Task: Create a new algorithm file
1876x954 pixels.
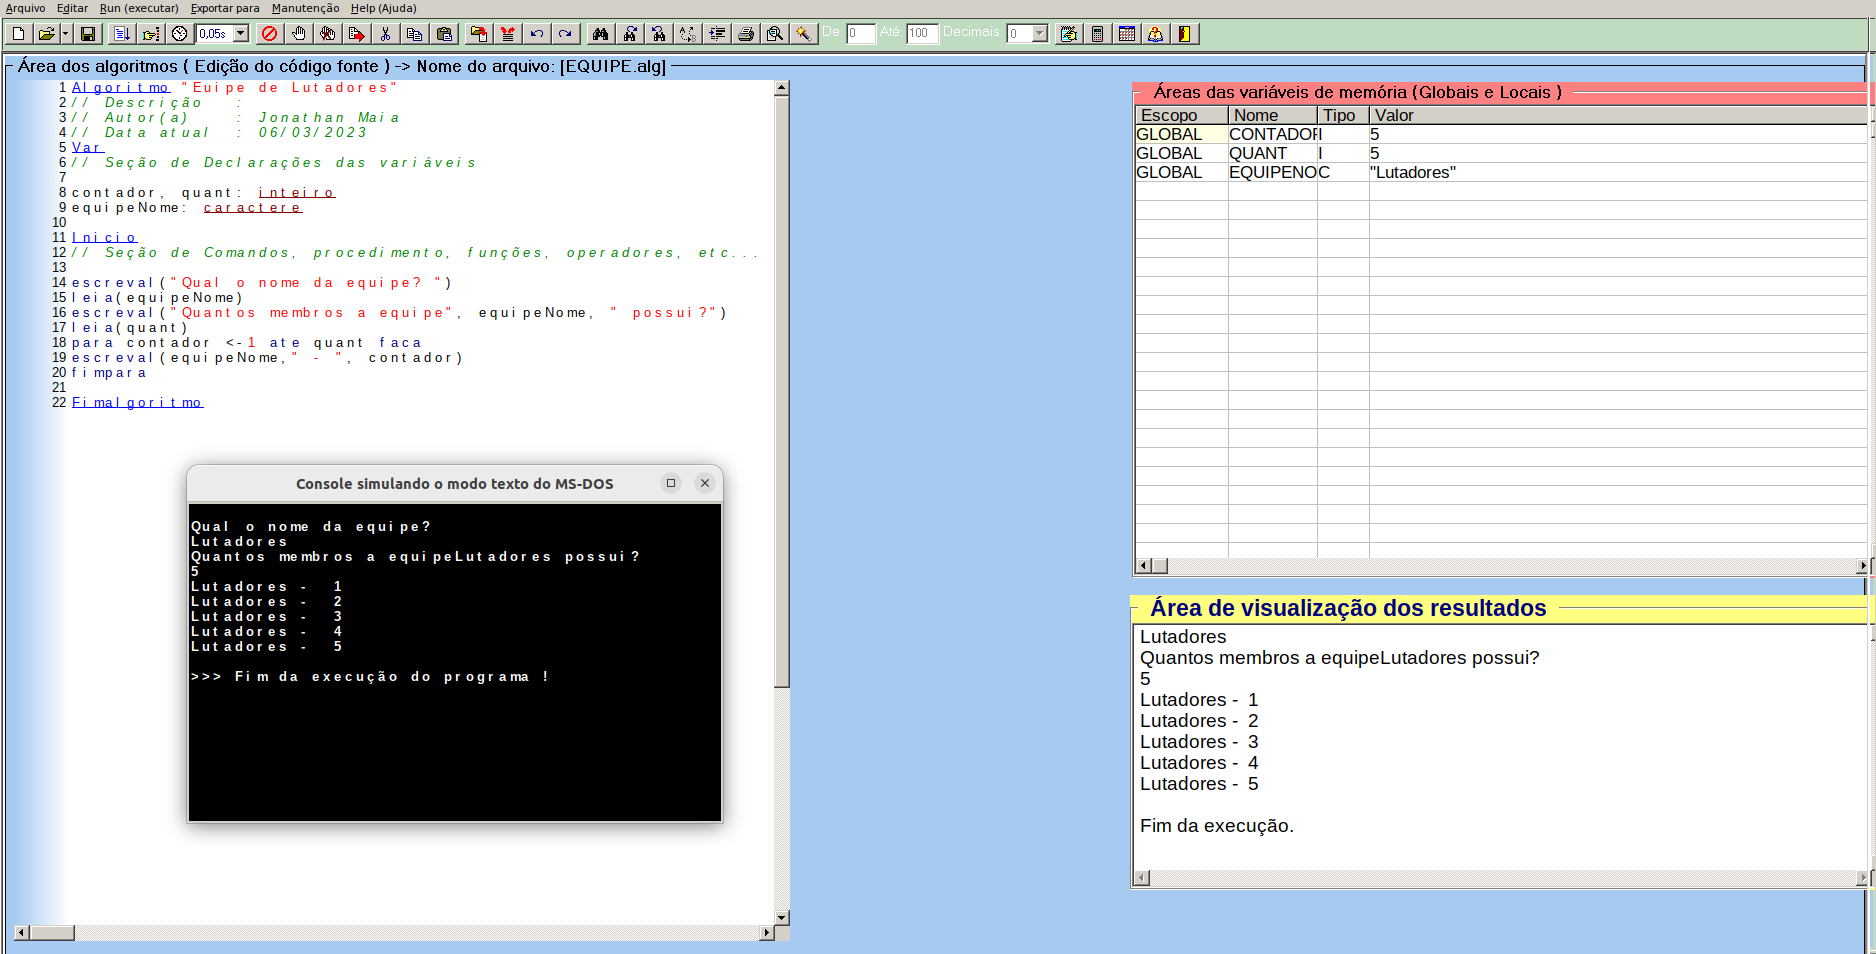Action: click(x=18, y=34)
